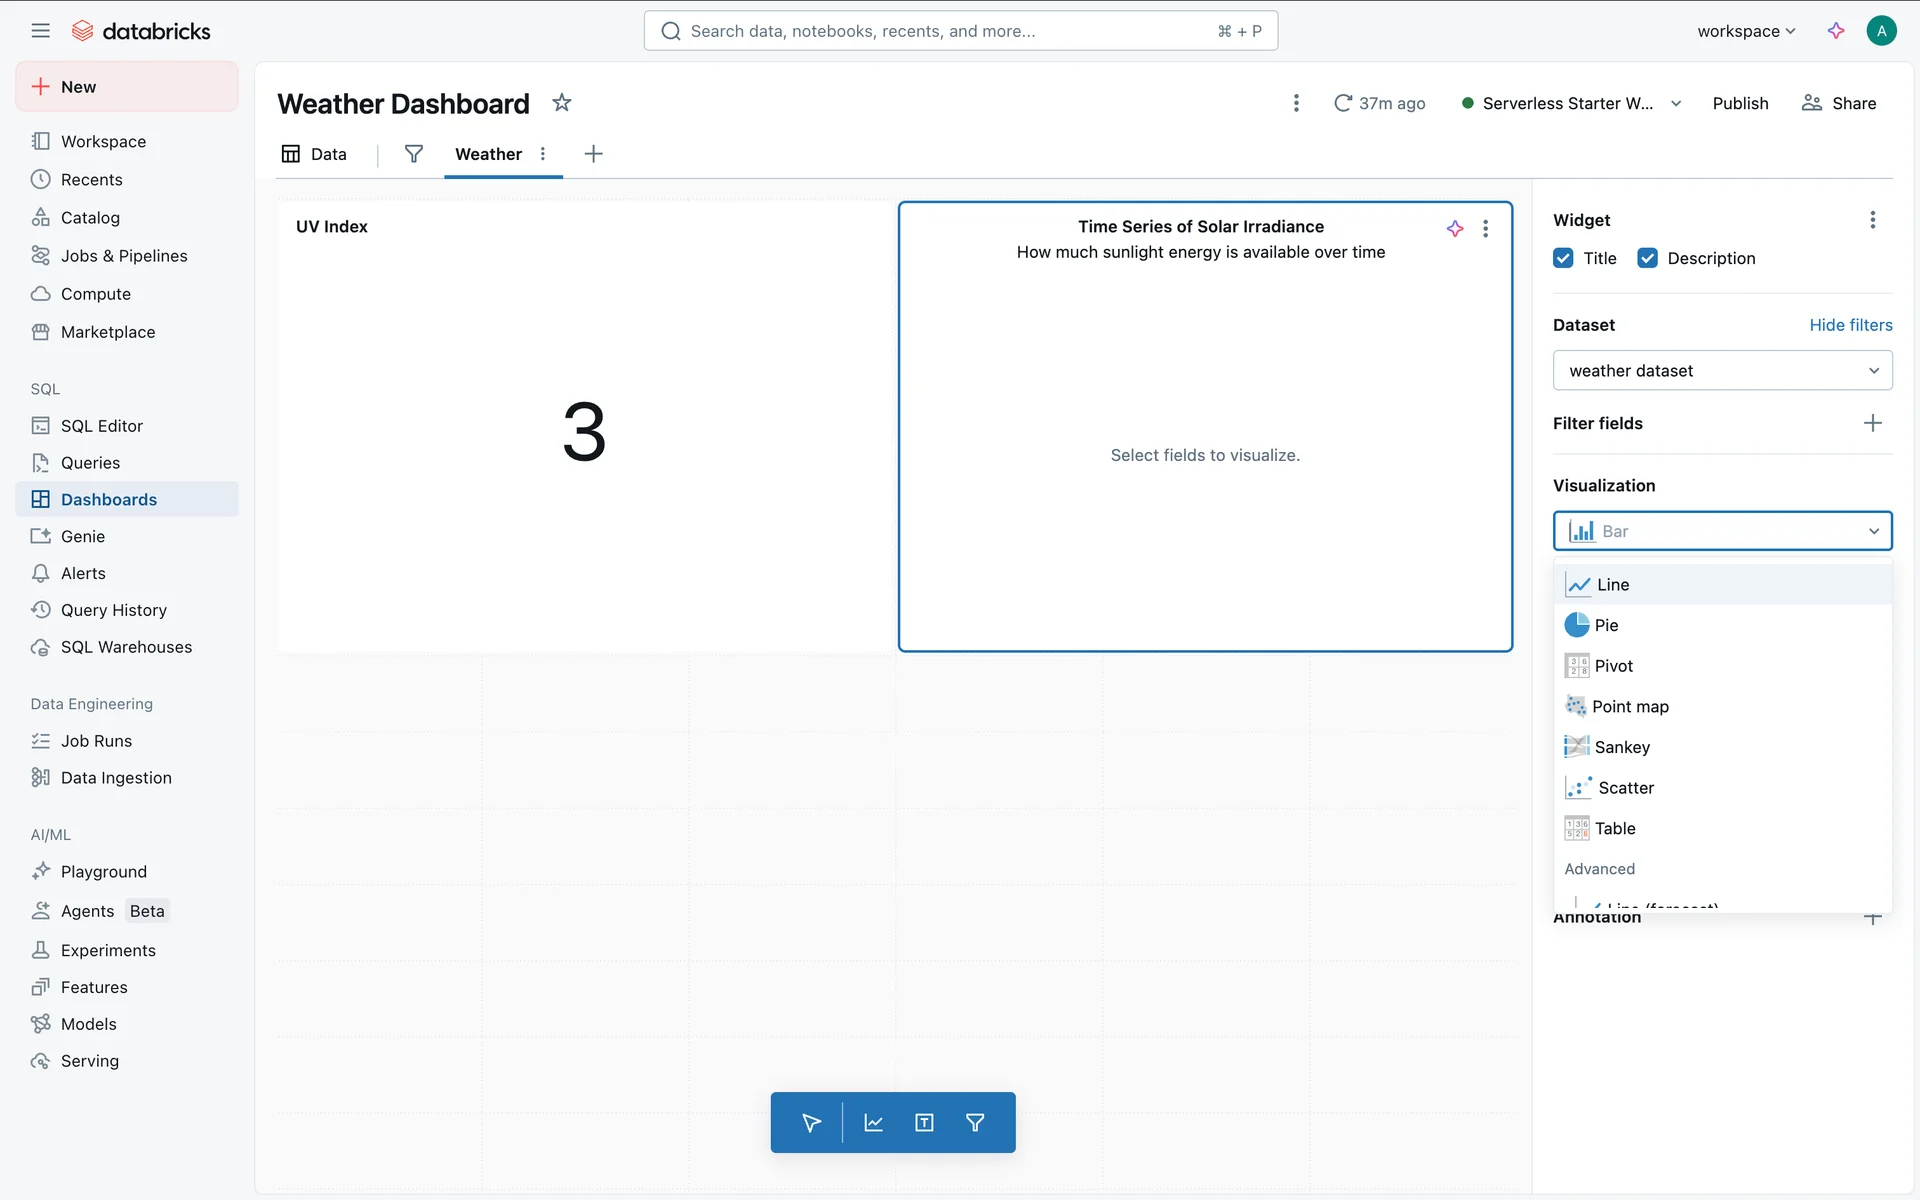1920x1200 pixels.
Task: Click the add filter icon in bottom toolbar
Action: [x=975, y=1122]
